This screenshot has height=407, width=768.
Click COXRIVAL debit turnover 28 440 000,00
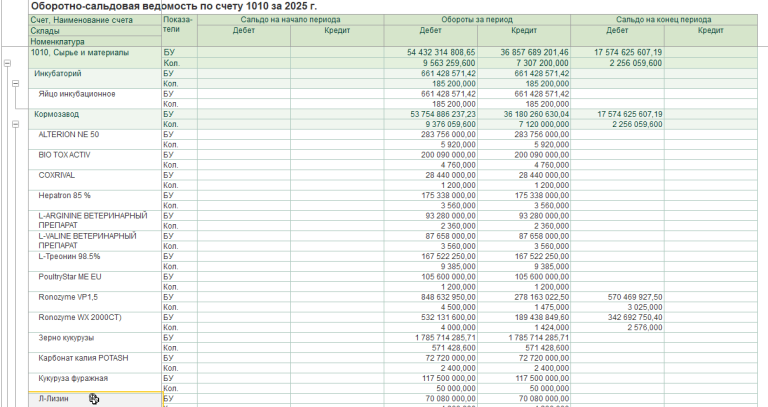(x=450, y=175)
